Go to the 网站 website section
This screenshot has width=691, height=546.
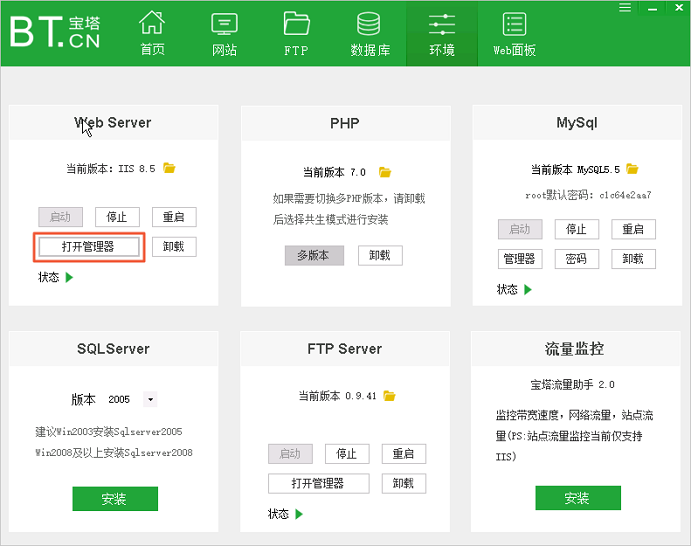pyautogui.click(x=224, y=33)
